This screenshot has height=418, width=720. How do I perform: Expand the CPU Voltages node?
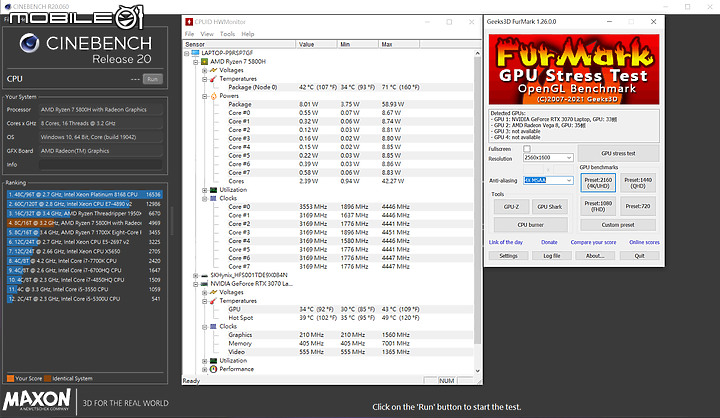[x=205, y=70]
